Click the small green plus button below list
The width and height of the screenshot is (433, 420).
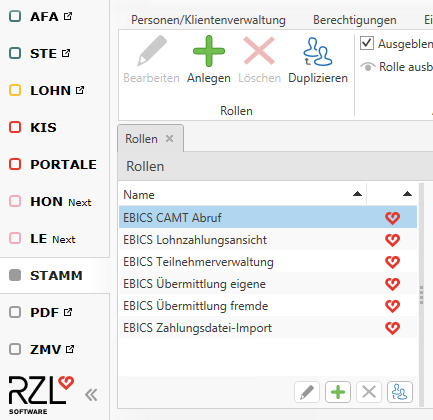[x=338, y=392]
